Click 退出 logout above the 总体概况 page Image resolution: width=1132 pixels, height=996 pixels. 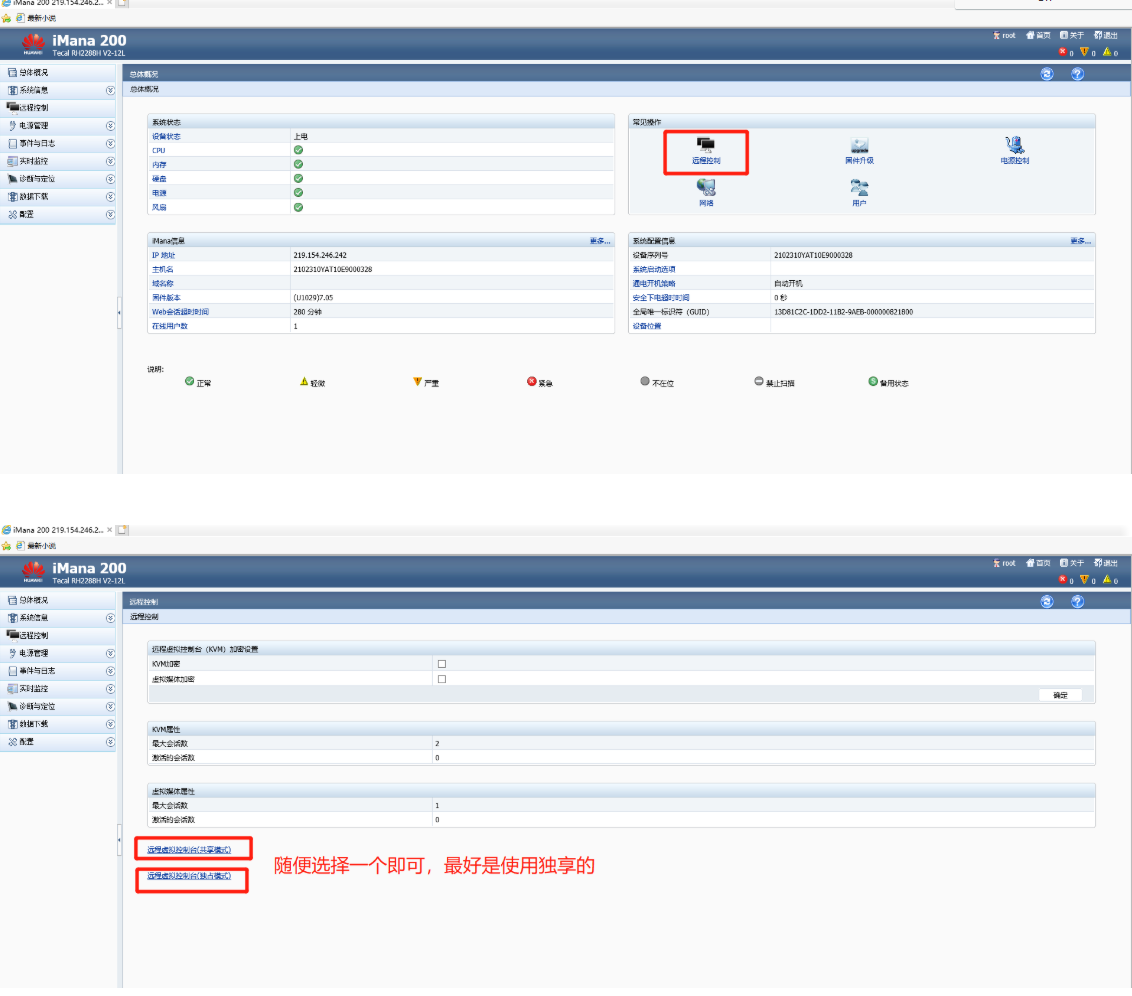[x=1105, y=35]
